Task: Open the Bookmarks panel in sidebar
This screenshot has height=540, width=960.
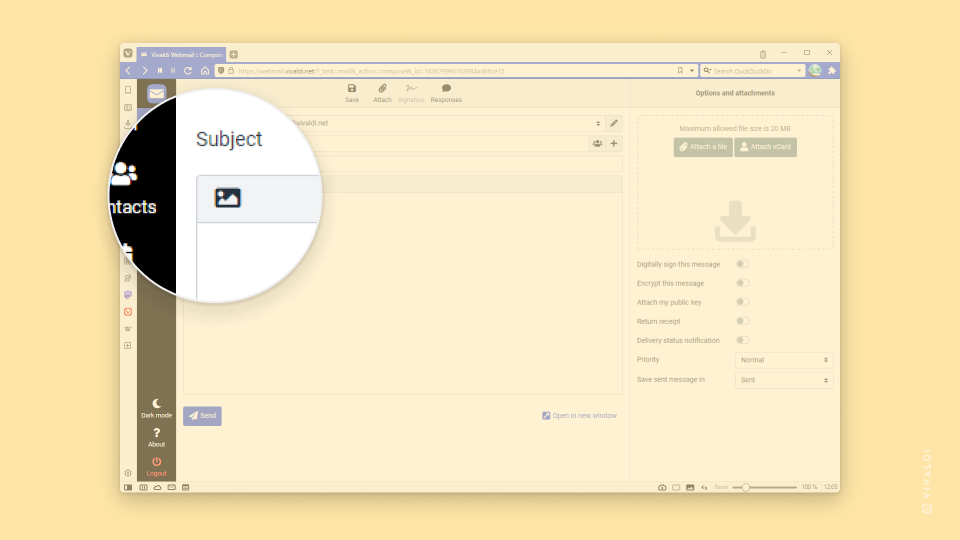Action: 128,90
